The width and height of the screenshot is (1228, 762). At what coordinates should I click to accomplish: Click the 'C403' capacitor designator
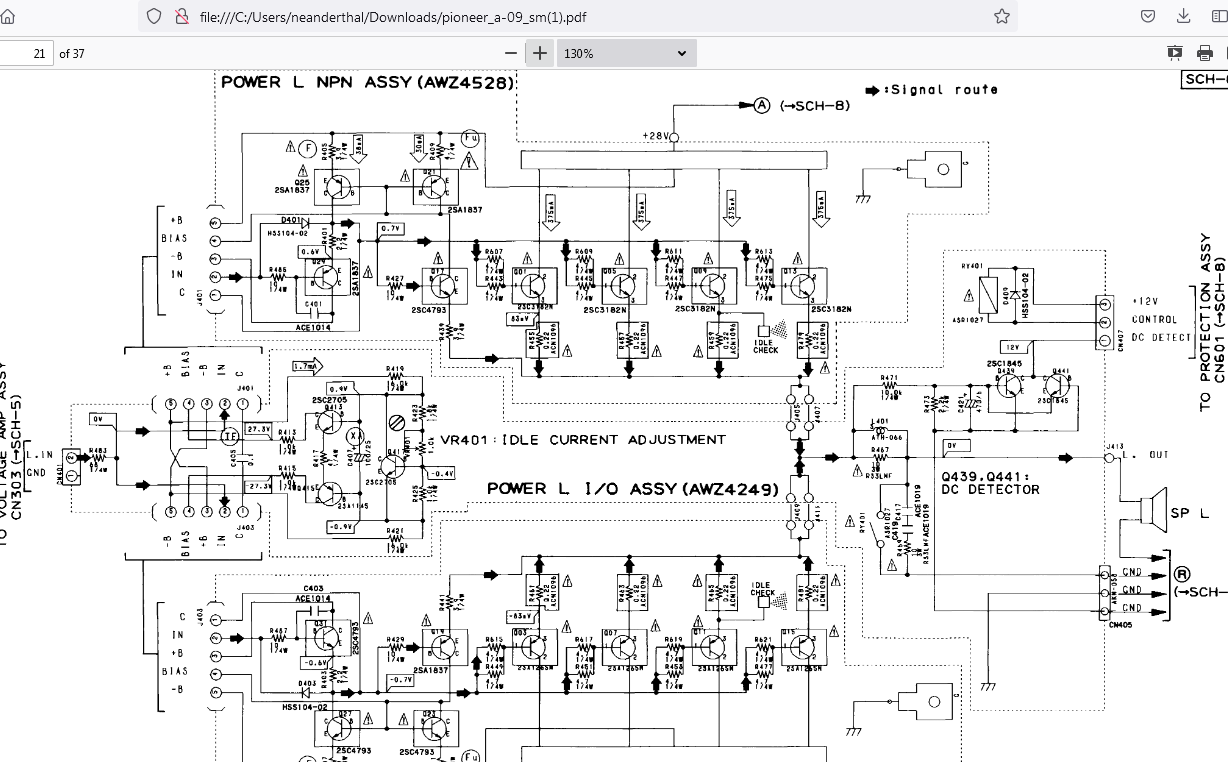click(313, 588)
